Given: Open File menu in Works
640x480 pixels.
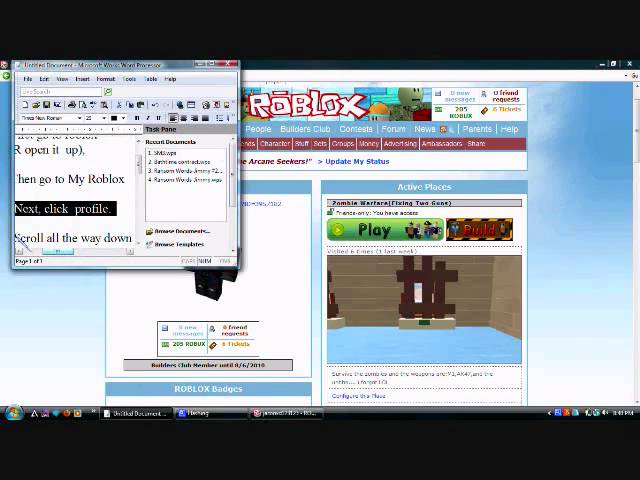Looking at the screenshot, I should click(x=27, y=79).
